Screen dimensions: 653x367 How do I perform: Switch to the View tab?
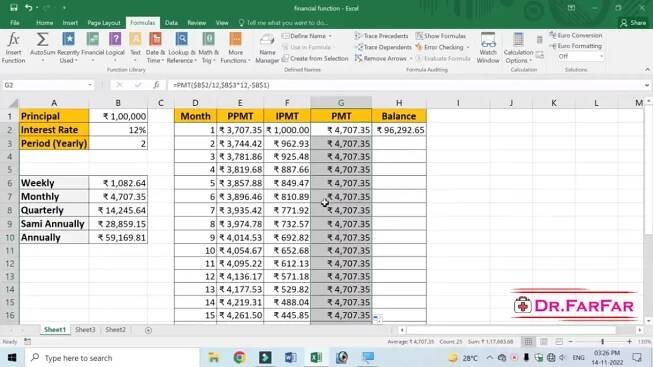tap(222, 23)
